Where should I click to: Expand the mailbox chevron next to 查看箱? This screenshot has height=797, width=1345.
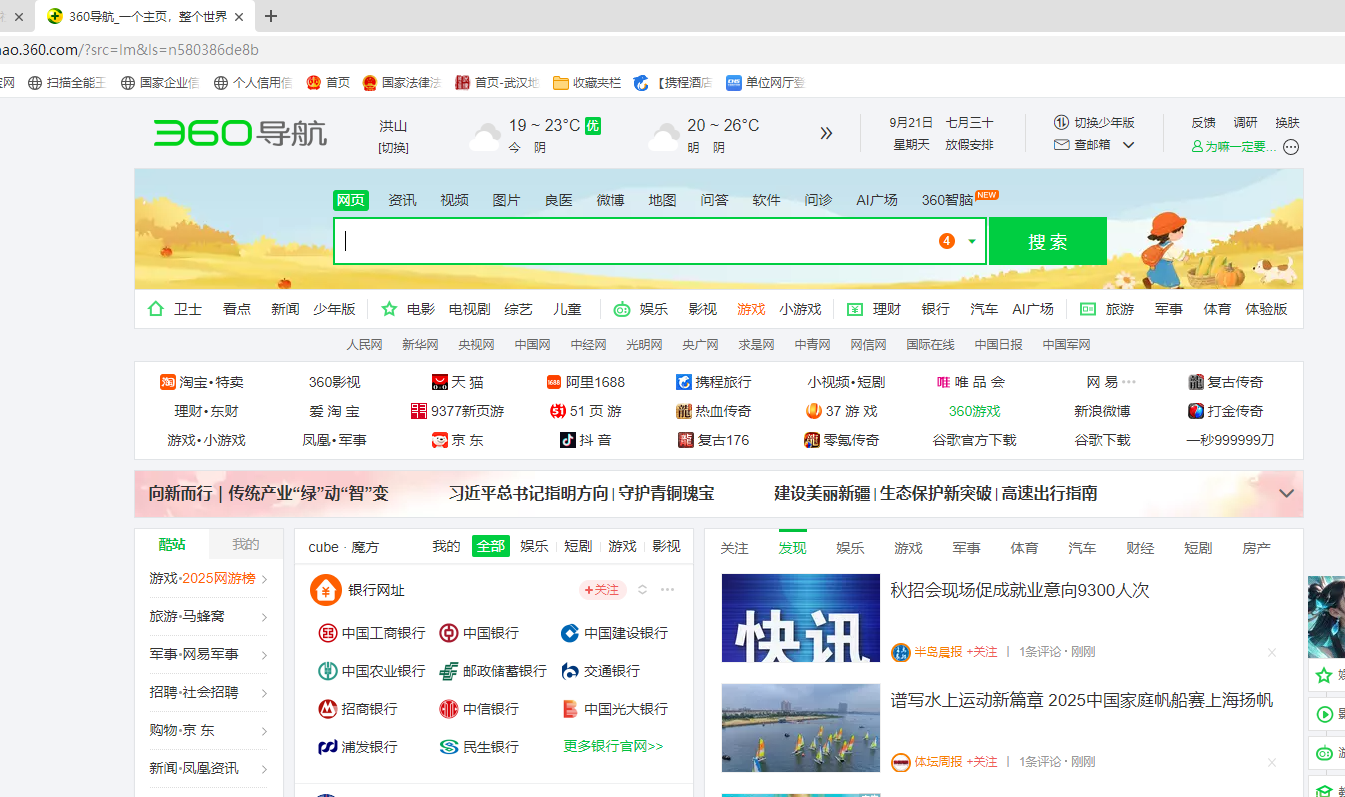(1130, 144)
